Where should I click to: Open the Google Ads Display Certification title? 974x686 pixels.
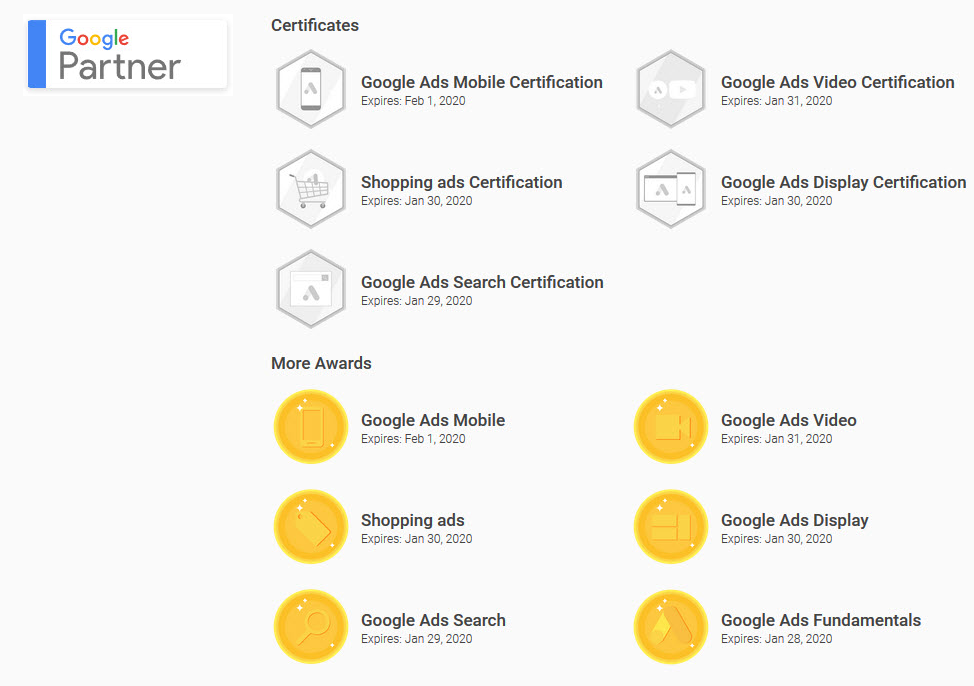pos(843,182)
